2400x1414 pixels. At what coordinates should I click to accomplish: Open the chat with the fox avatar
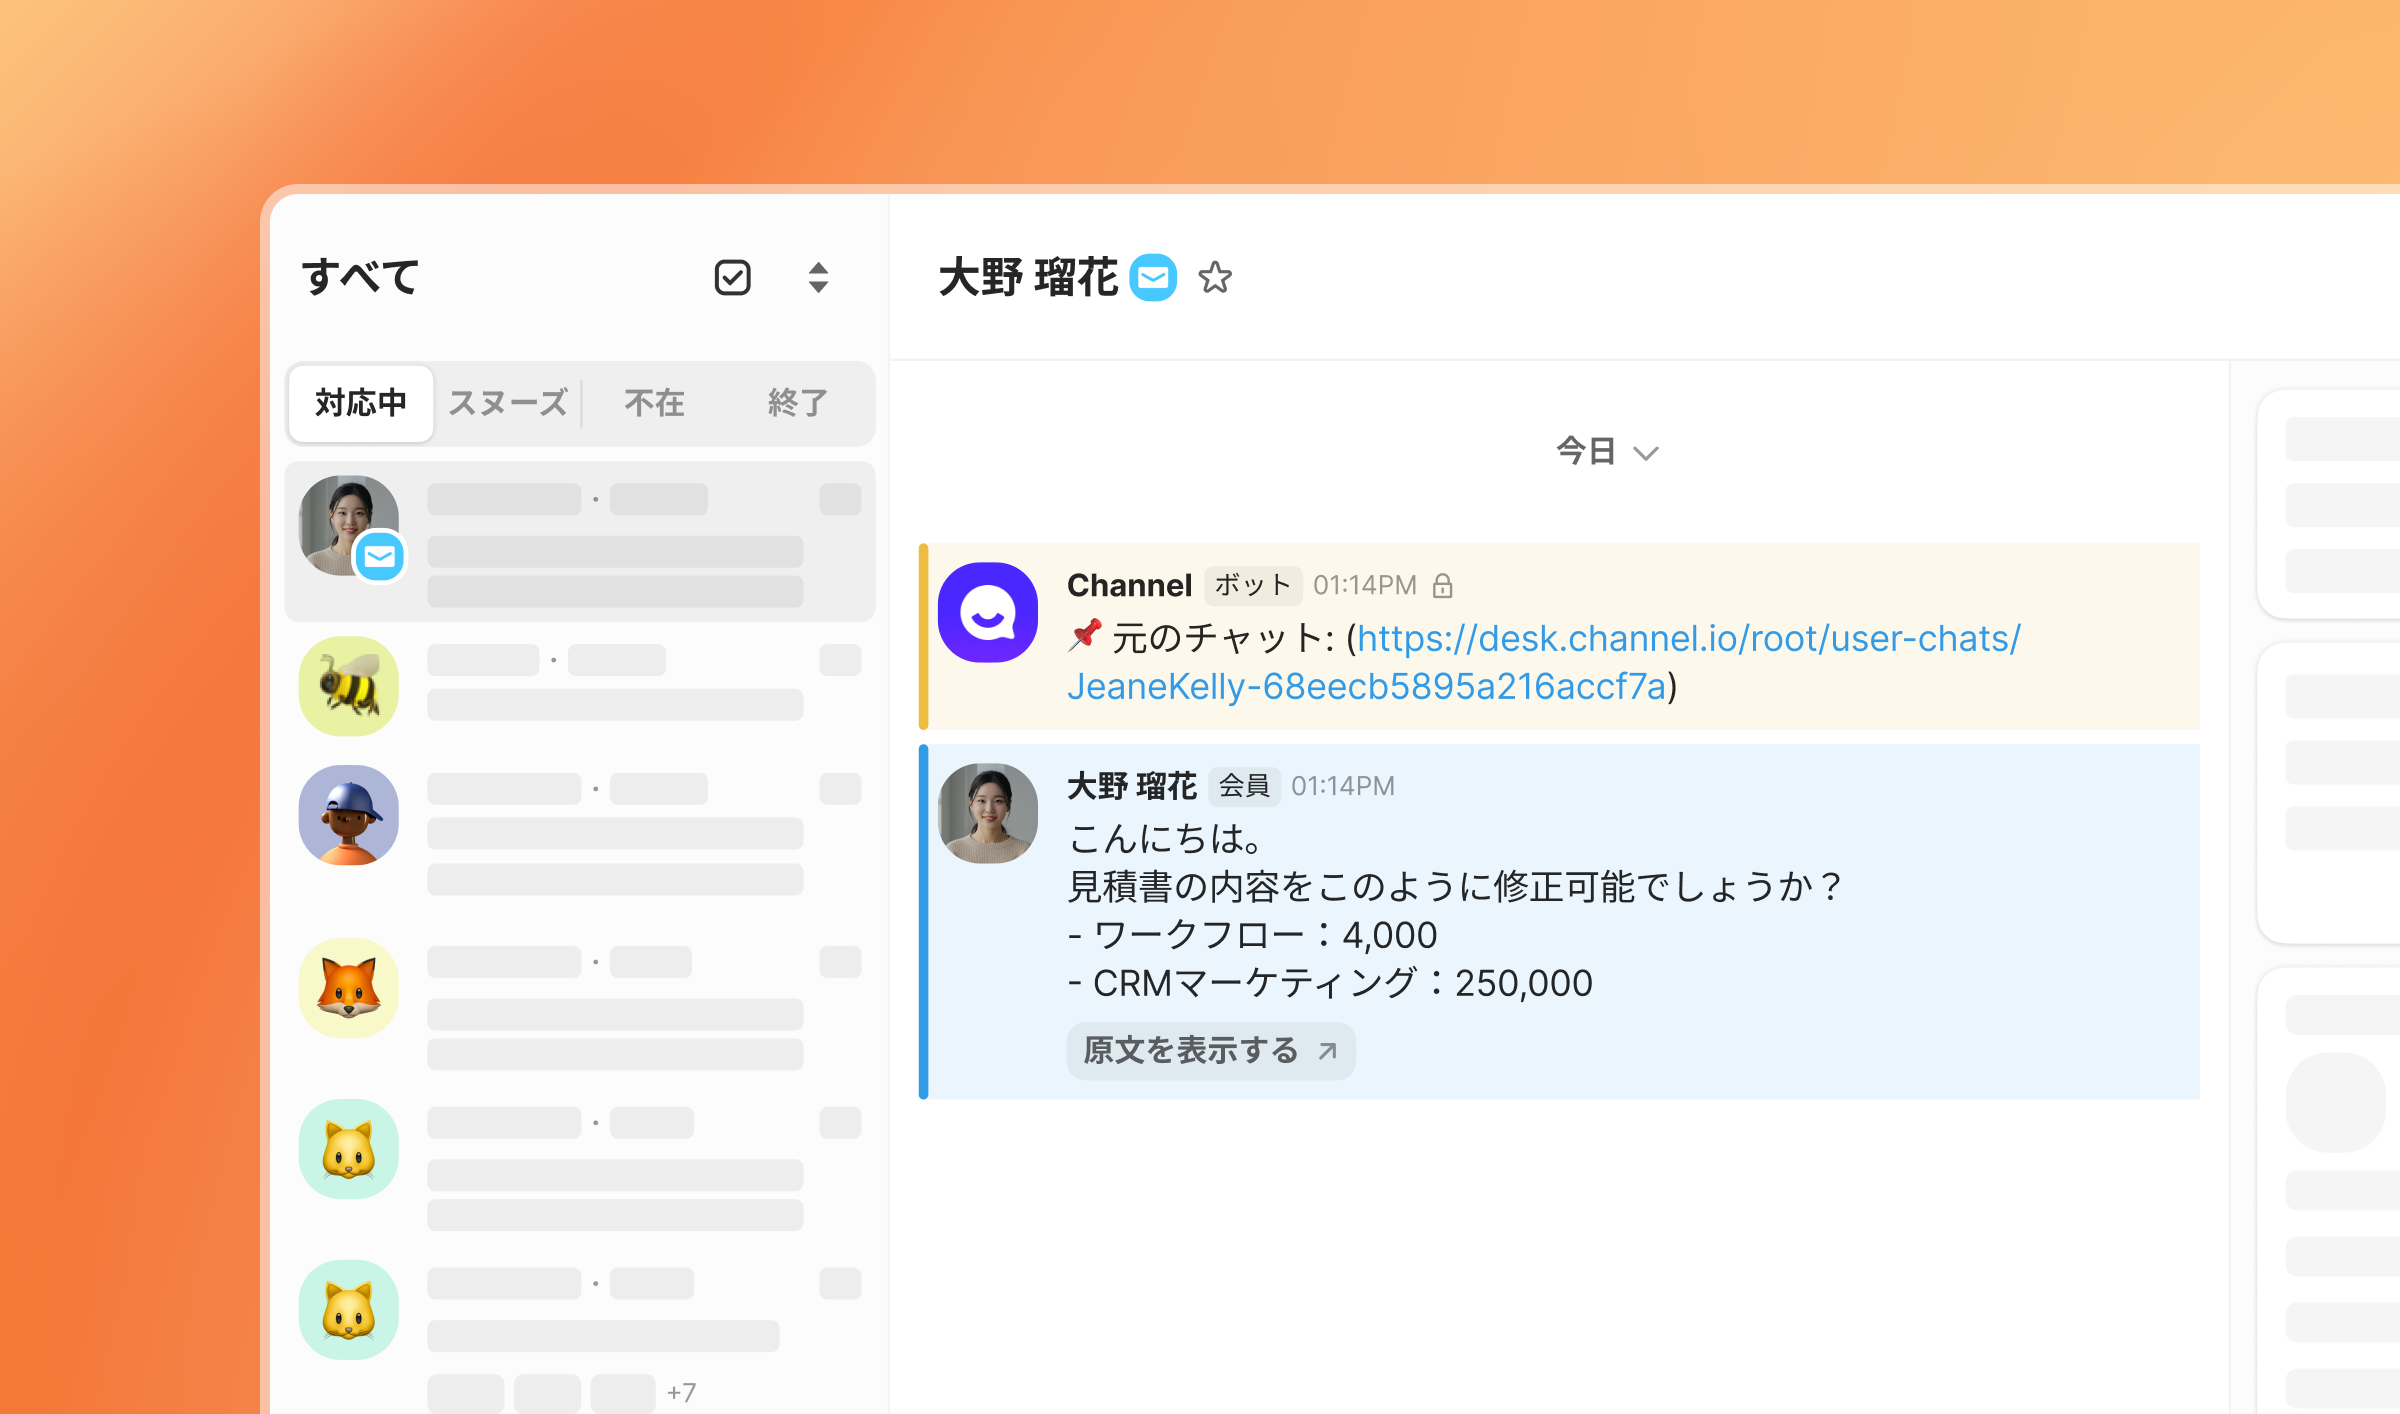click(x=580, y=1003)
